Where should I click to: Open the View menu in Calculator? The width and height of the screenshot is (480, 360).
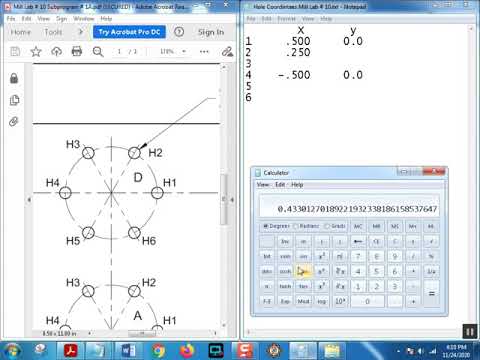point(263,184)
